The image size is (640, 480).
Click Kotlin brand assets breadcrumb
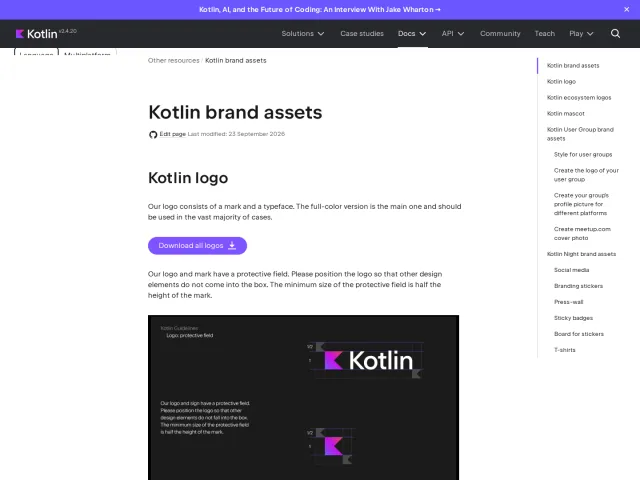tap(236, 60)
